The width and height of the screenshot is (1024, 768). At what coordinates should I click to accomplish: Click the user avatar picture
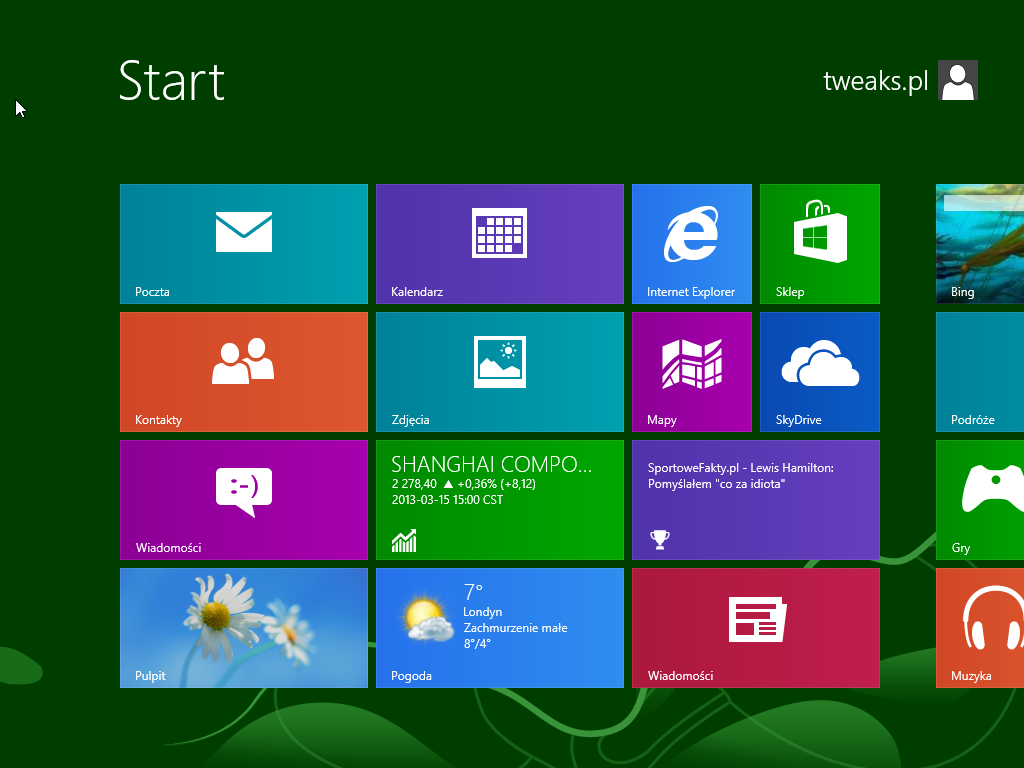click(958, 80)
